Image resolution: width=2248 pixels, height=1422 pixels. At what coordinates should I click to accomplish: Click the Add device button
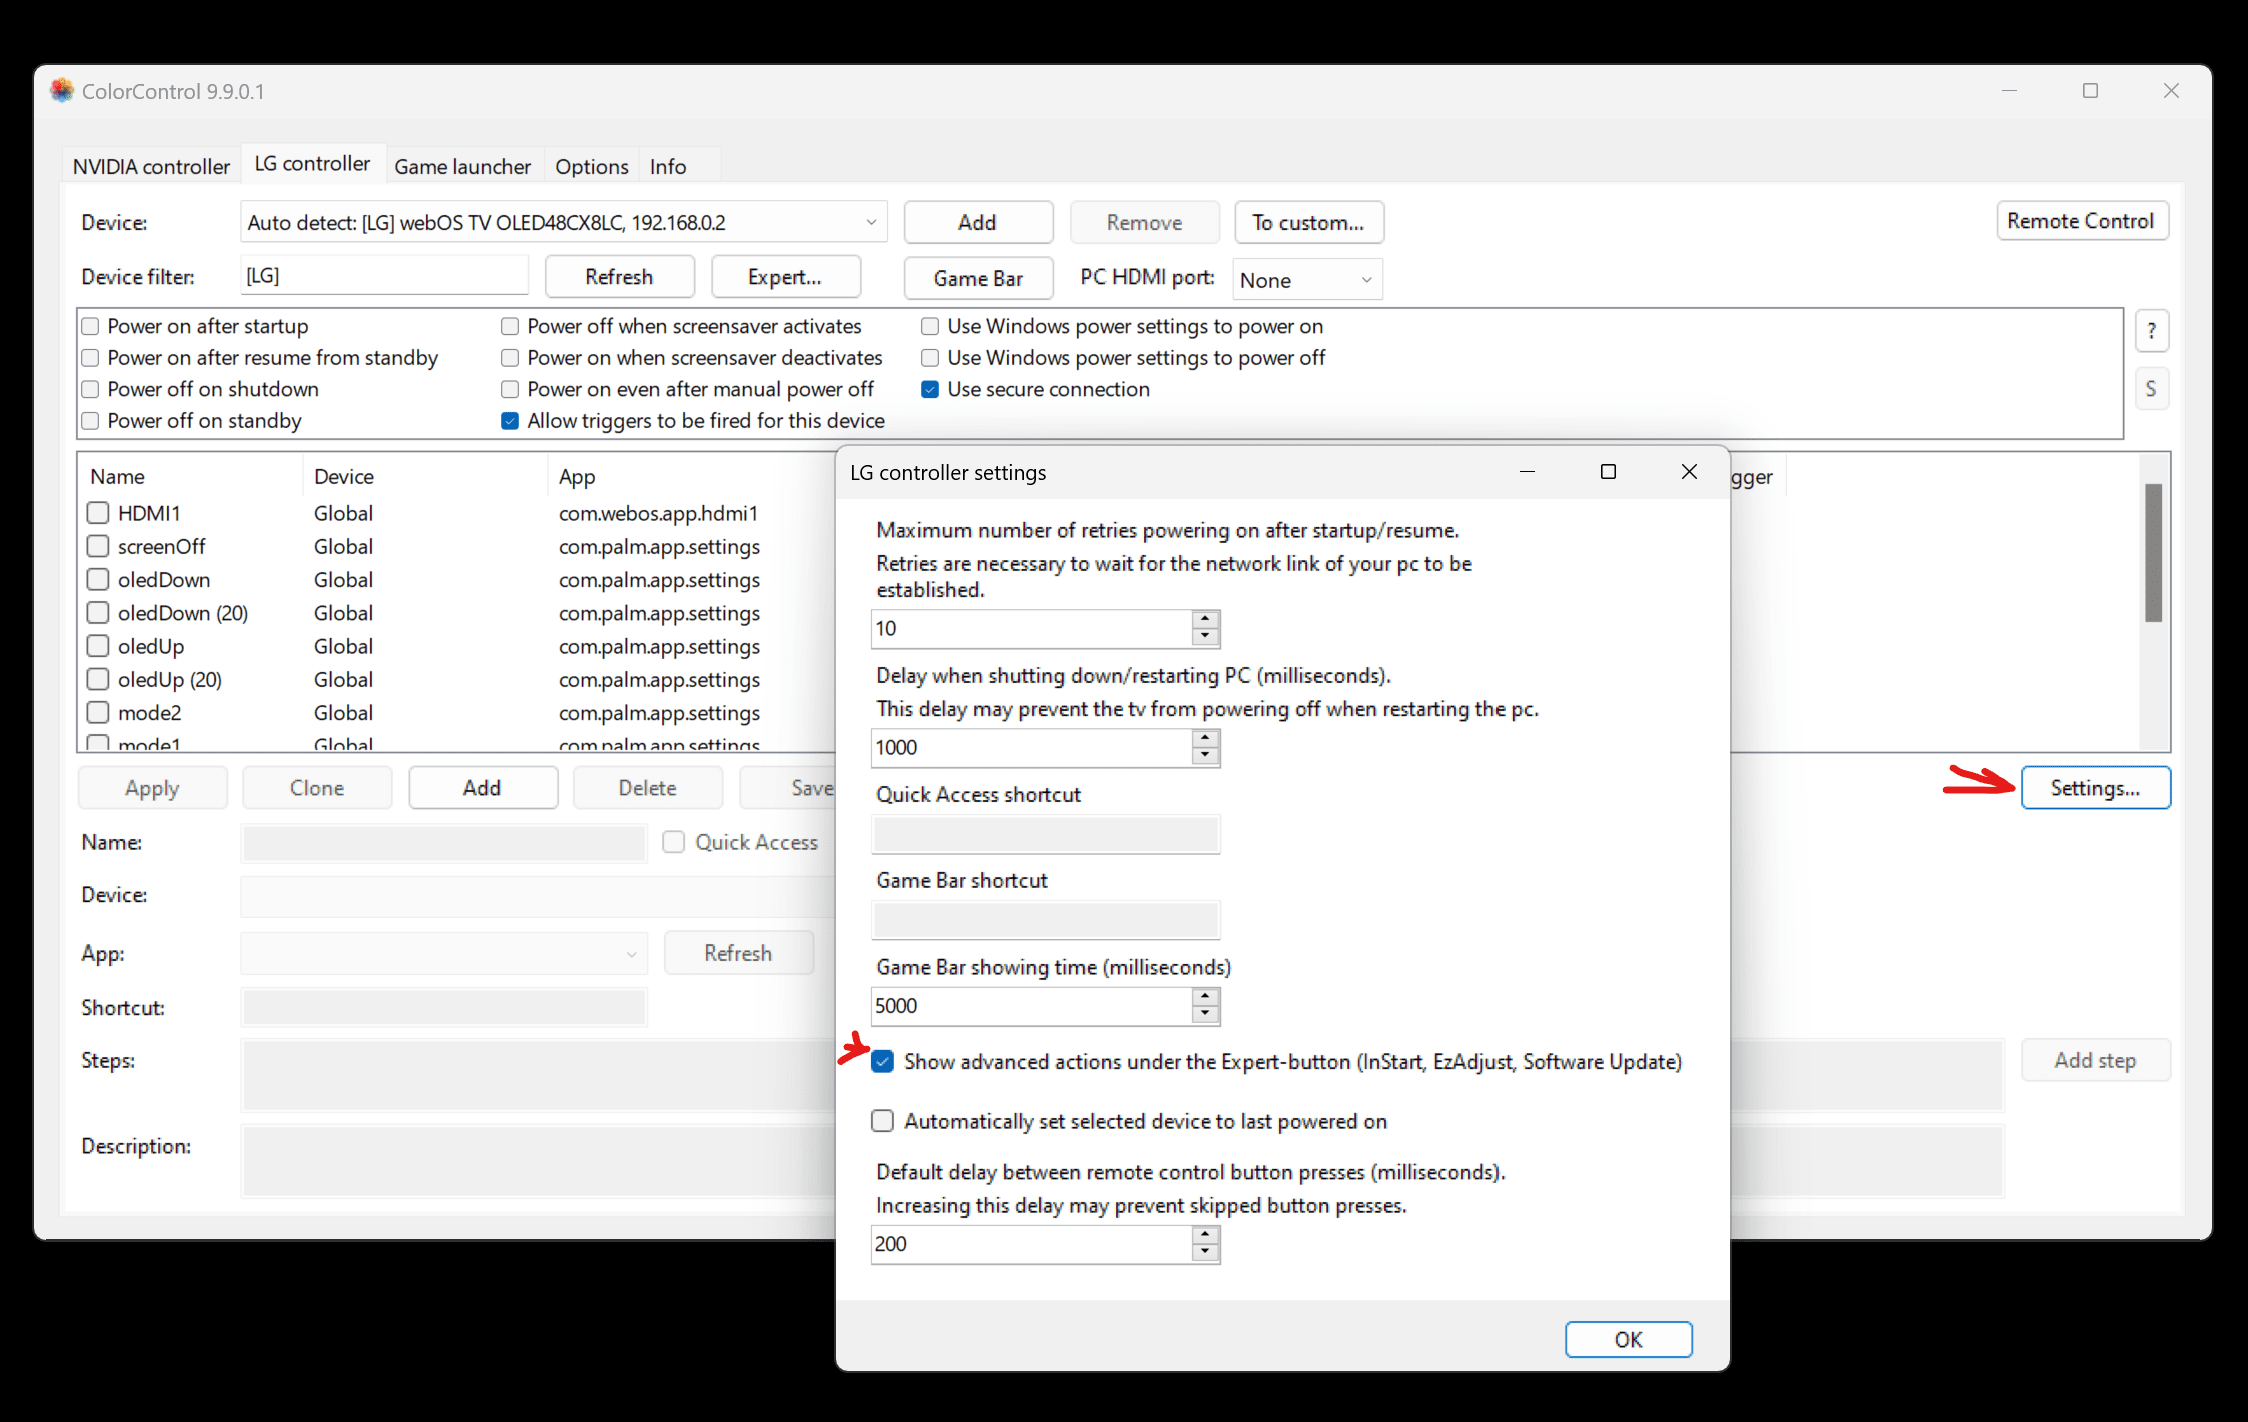click(978, 222)
